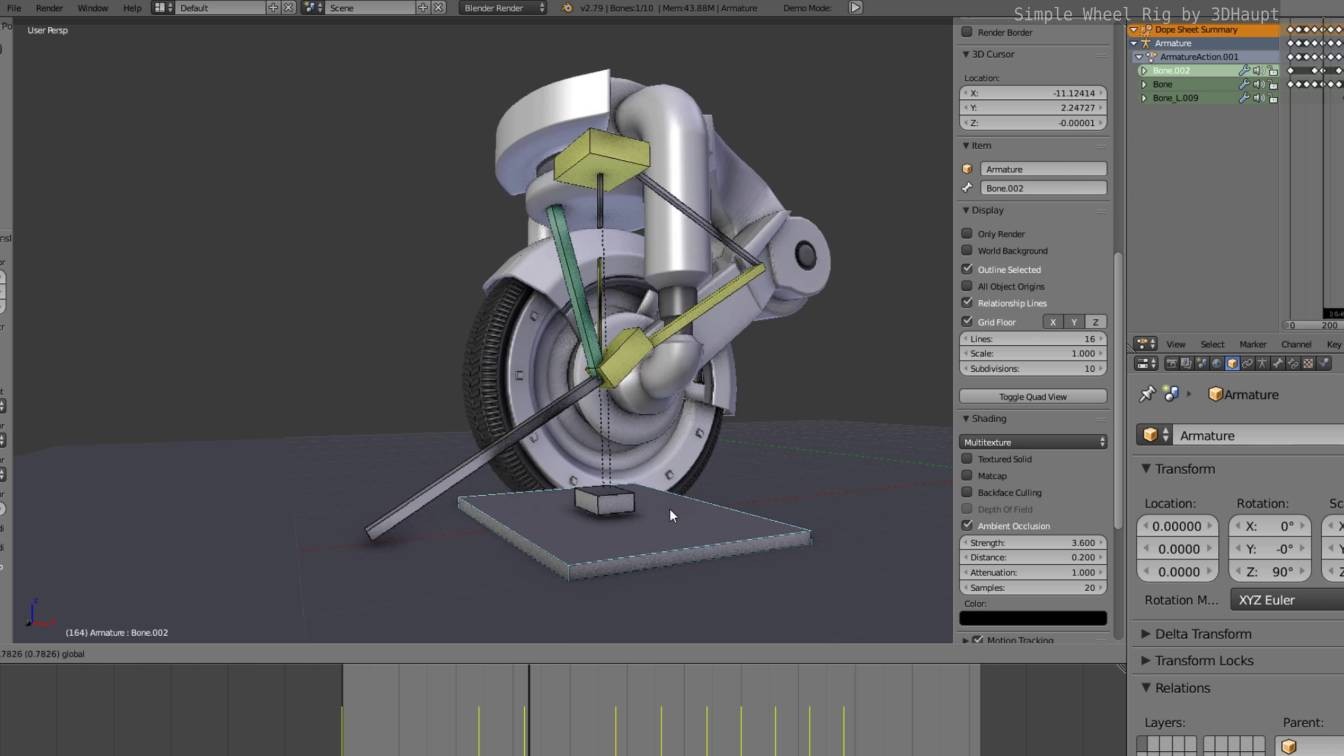This screenshot has height=756, width=1344.
Task: Click the 3D Cursor X location field
Action: (x=1032, y=92)
